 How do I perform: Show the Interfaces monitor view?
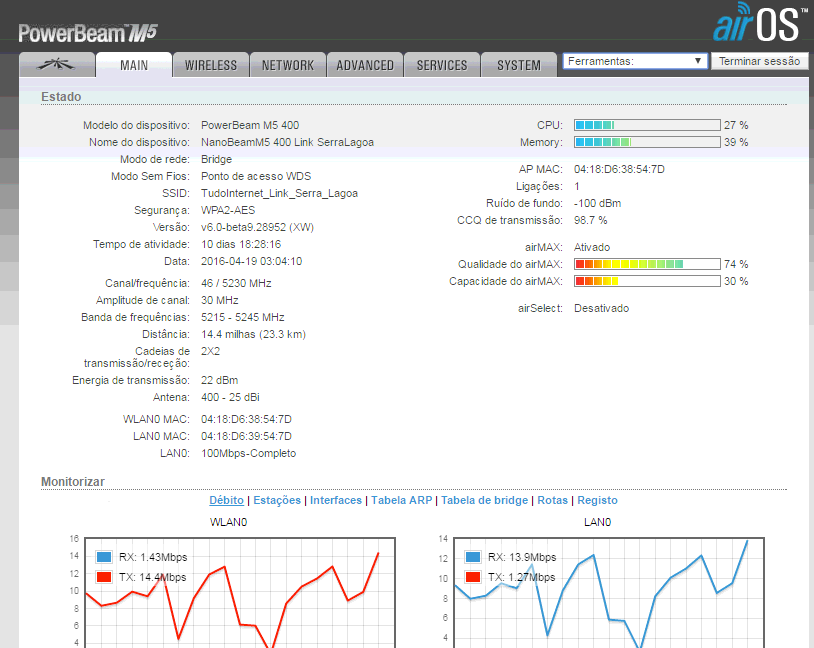(x=337, y=500)
